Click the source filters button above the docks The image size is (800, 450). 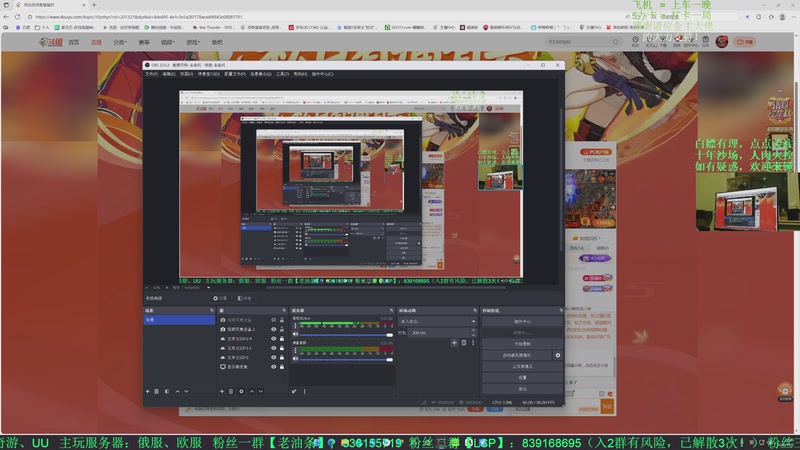click(245, 298)
